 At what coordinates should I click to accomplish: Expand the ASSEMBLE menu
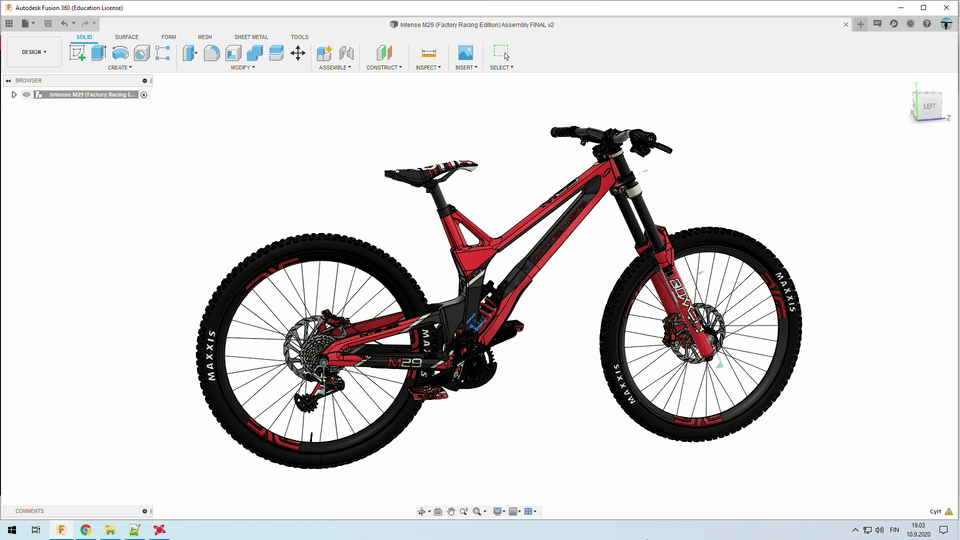coord(335,67)
